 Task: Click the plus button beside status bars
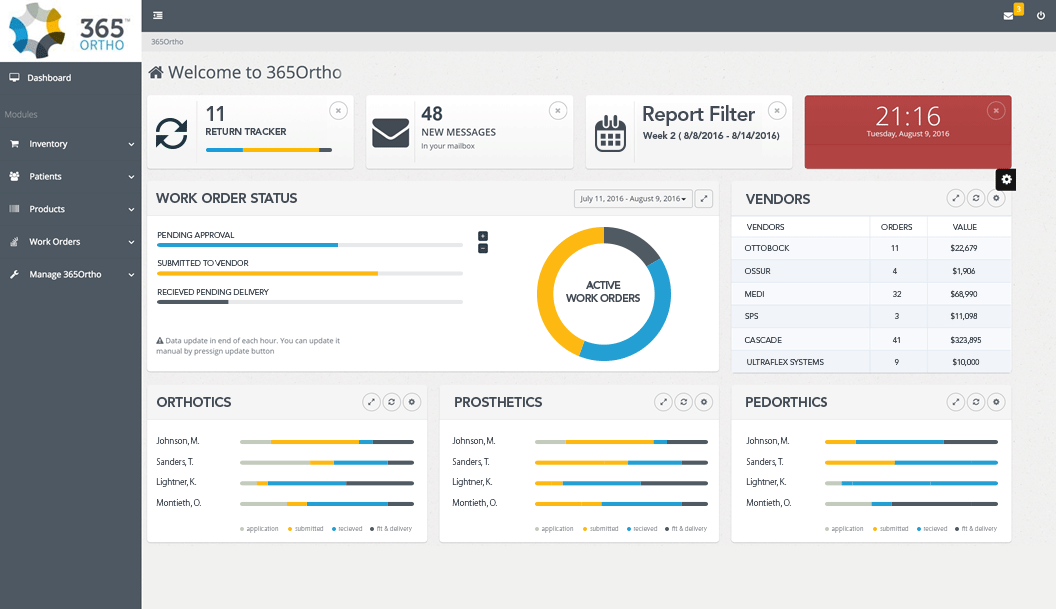[483, 236]
